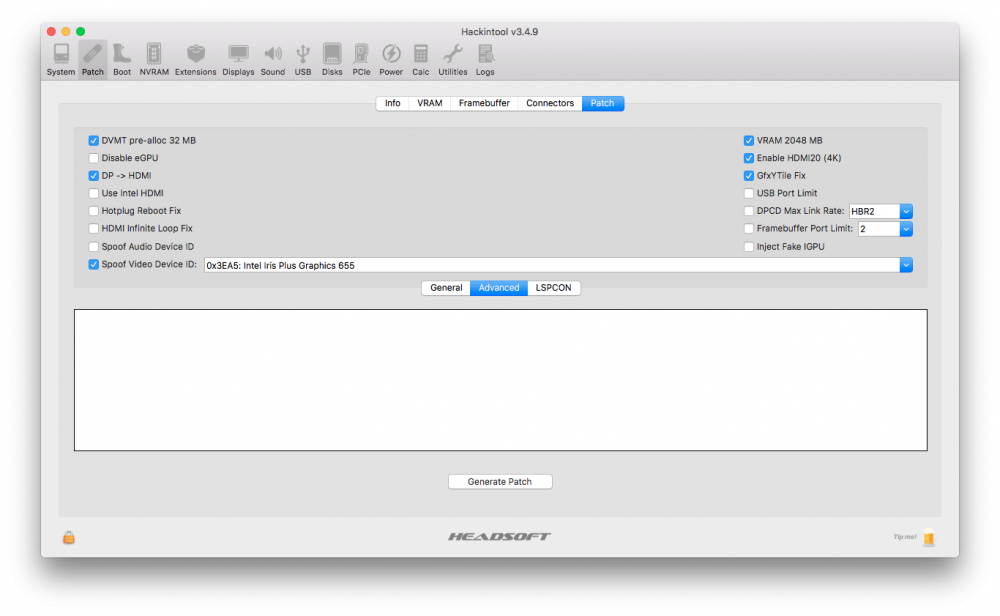Check Framebuffer Port Limit

click(x=749, y=228)
